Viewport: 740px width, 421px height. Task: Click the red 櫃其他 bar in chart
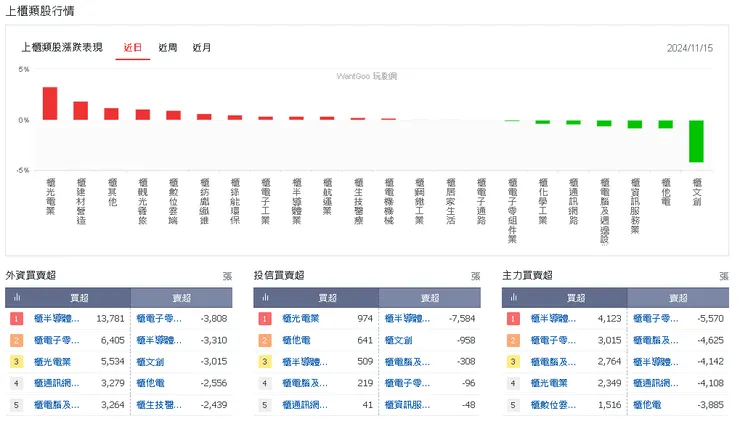111,114
